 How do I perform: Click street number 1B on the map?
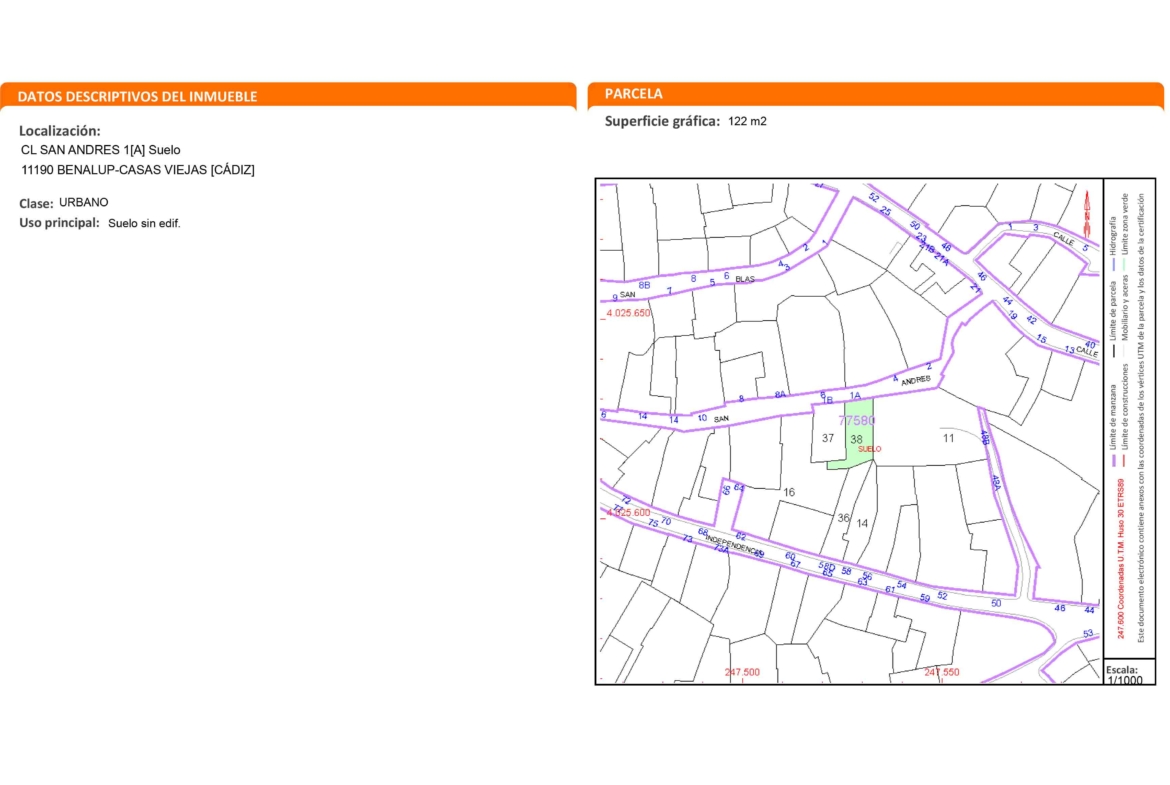pos(827,401)
